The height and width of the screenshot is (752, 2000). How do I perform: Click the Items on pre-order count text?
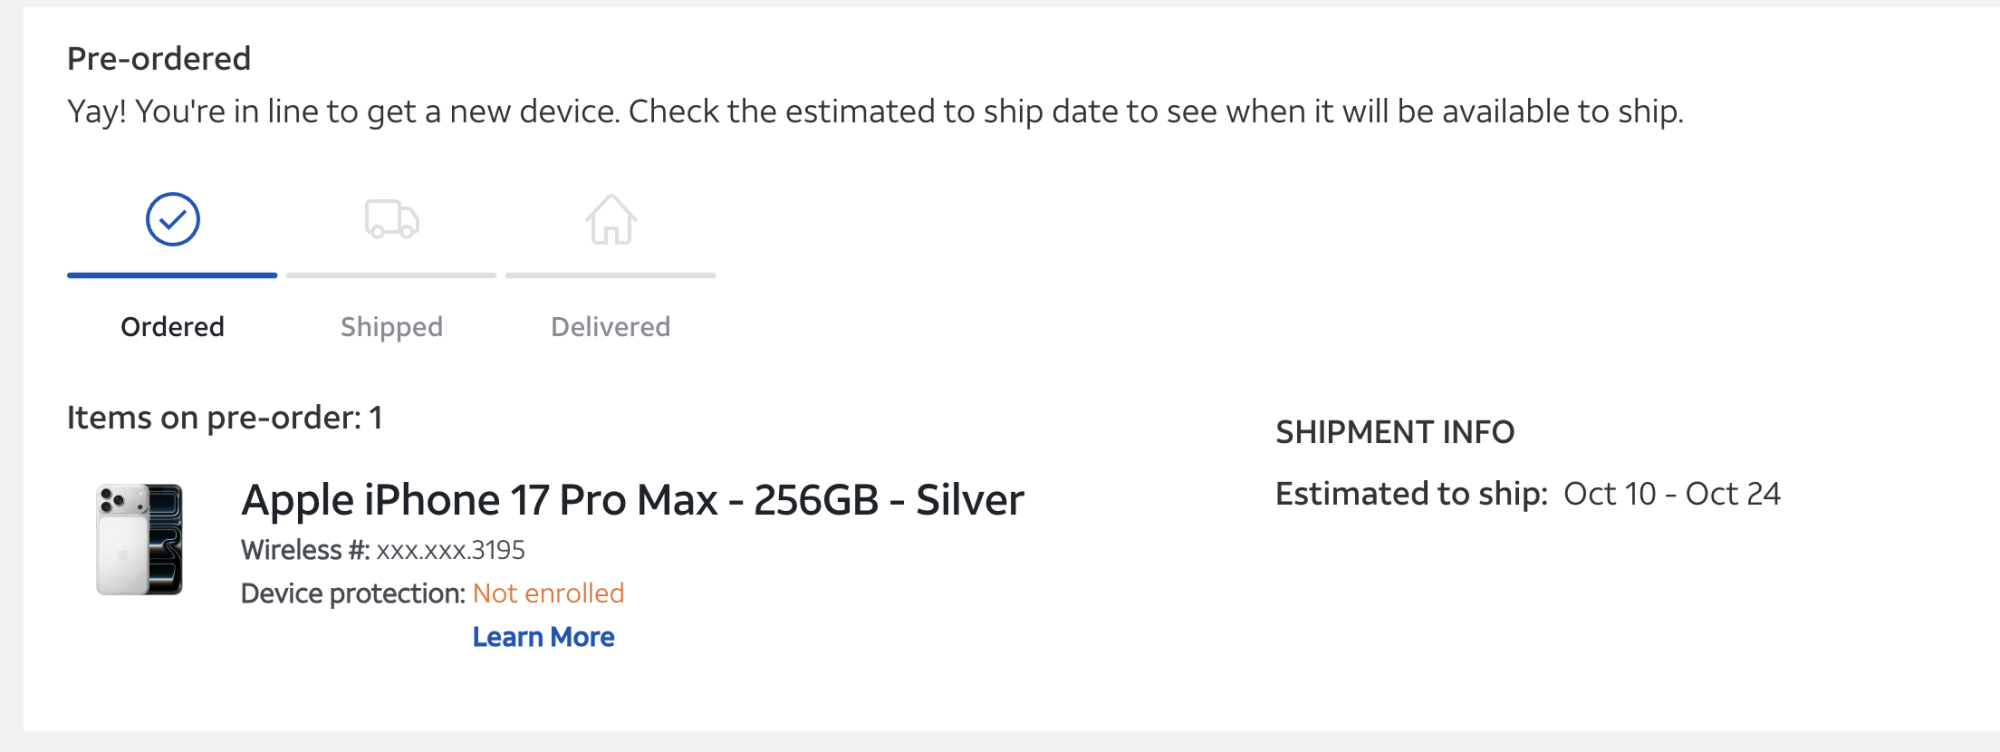pyautogui.click(x=224, y=418)
